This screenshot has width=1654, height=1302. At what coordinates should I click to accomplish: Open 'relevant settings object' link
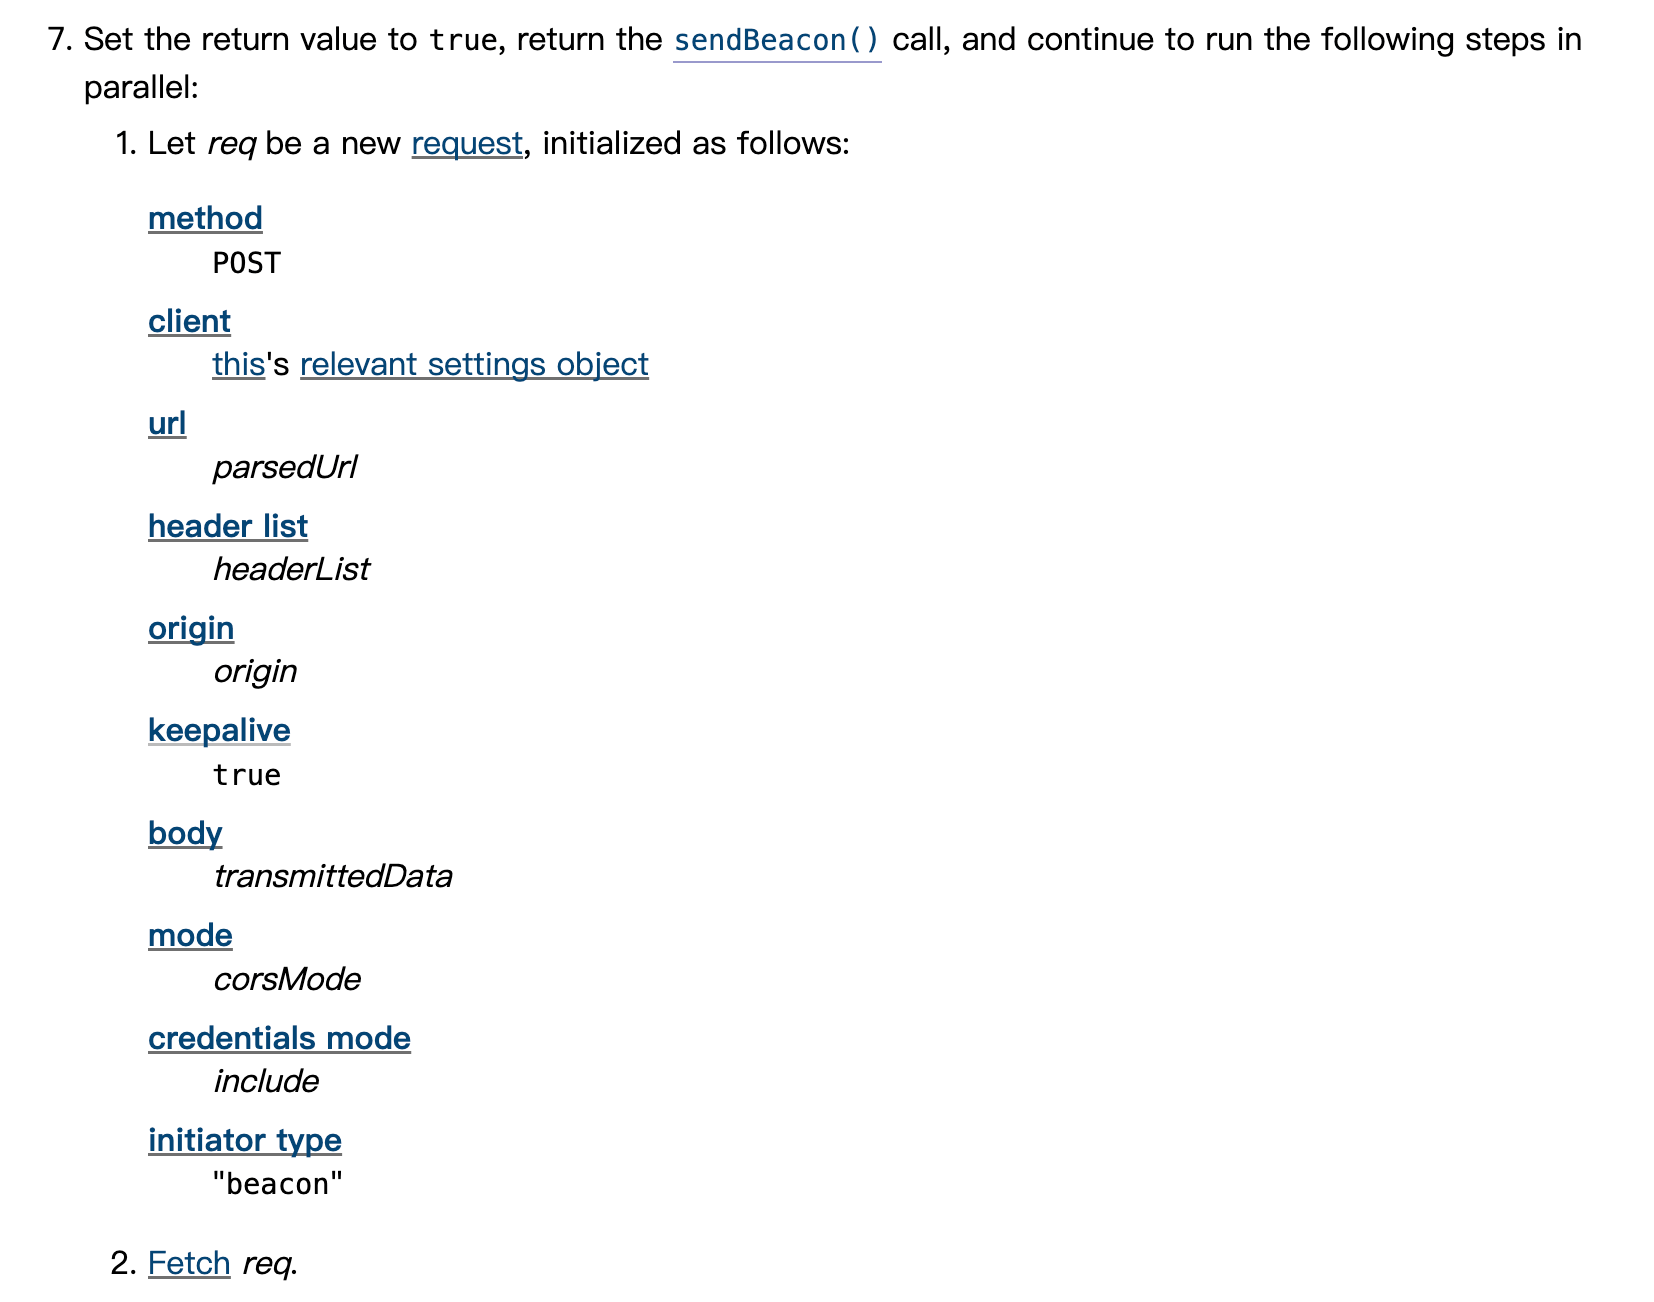click(474, 364)
